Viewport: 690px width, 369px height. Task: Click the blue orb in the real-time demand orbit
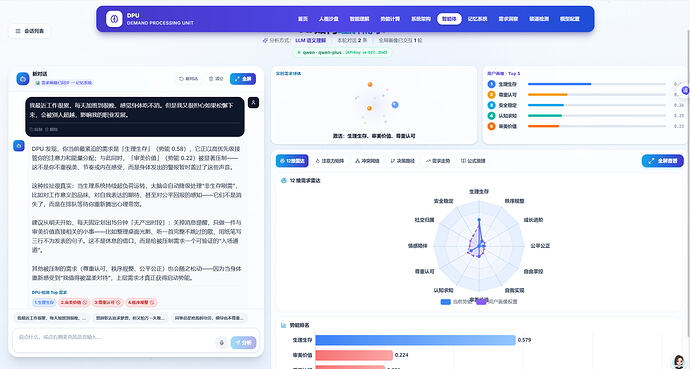pyautogui.click(x=395, y=105)
